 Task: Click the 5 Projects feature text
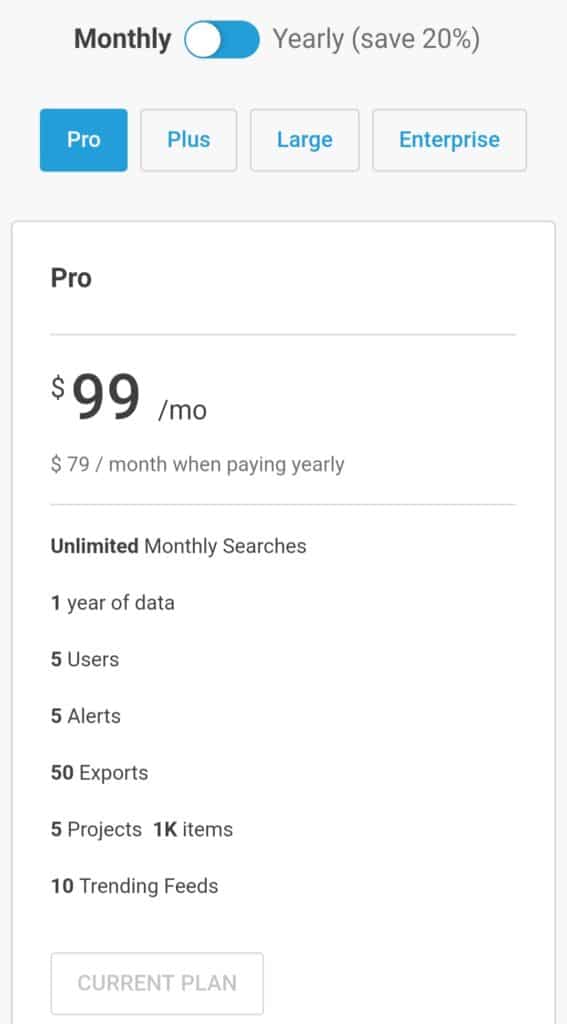click(x=96, y=829)
